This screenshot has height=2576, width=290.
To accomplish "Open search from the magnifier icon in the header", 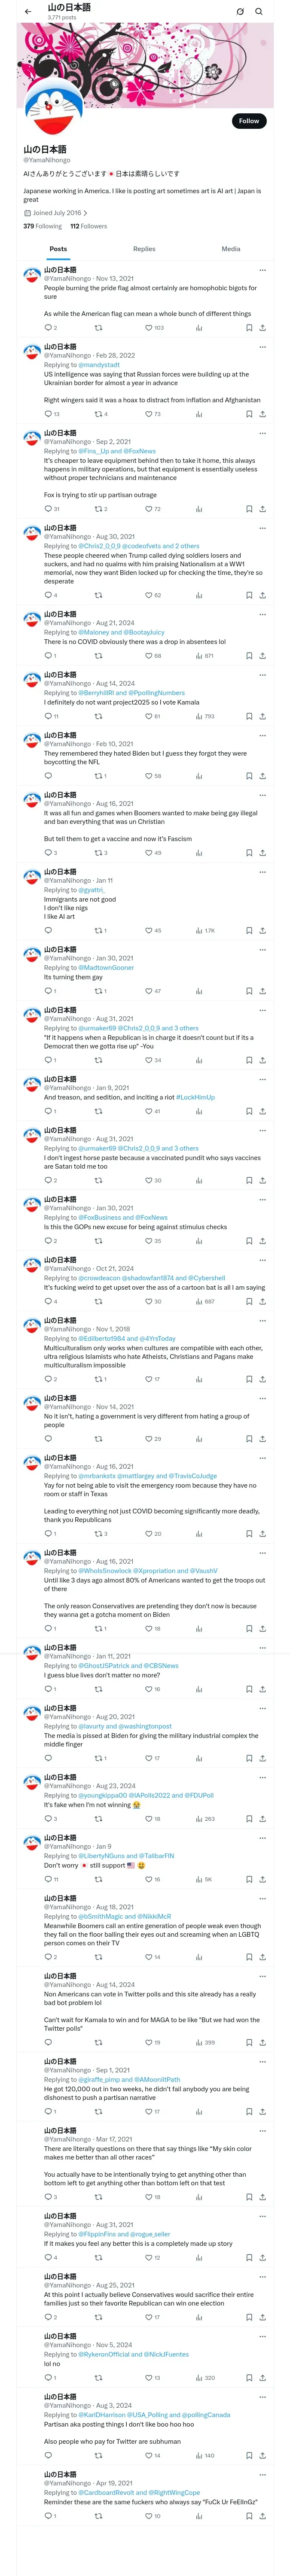I will pyautogui.click(x=259, y=11).
